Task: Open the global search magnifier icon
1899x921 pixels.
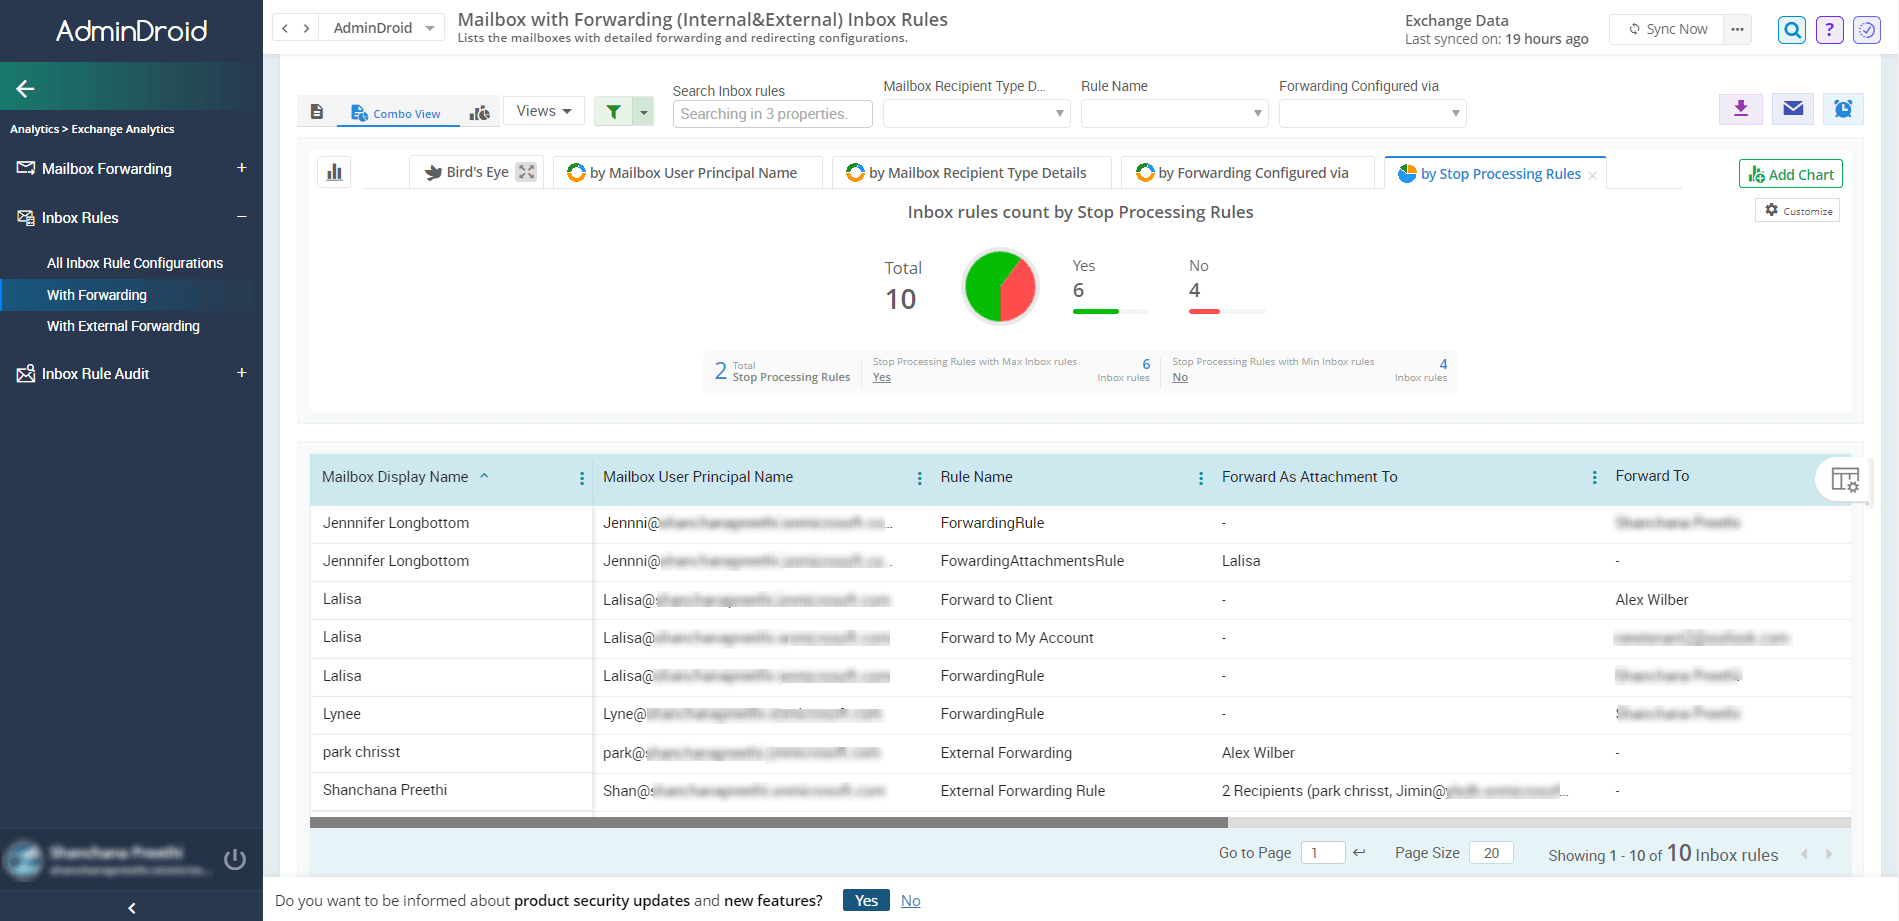Action: [1791, 29]
